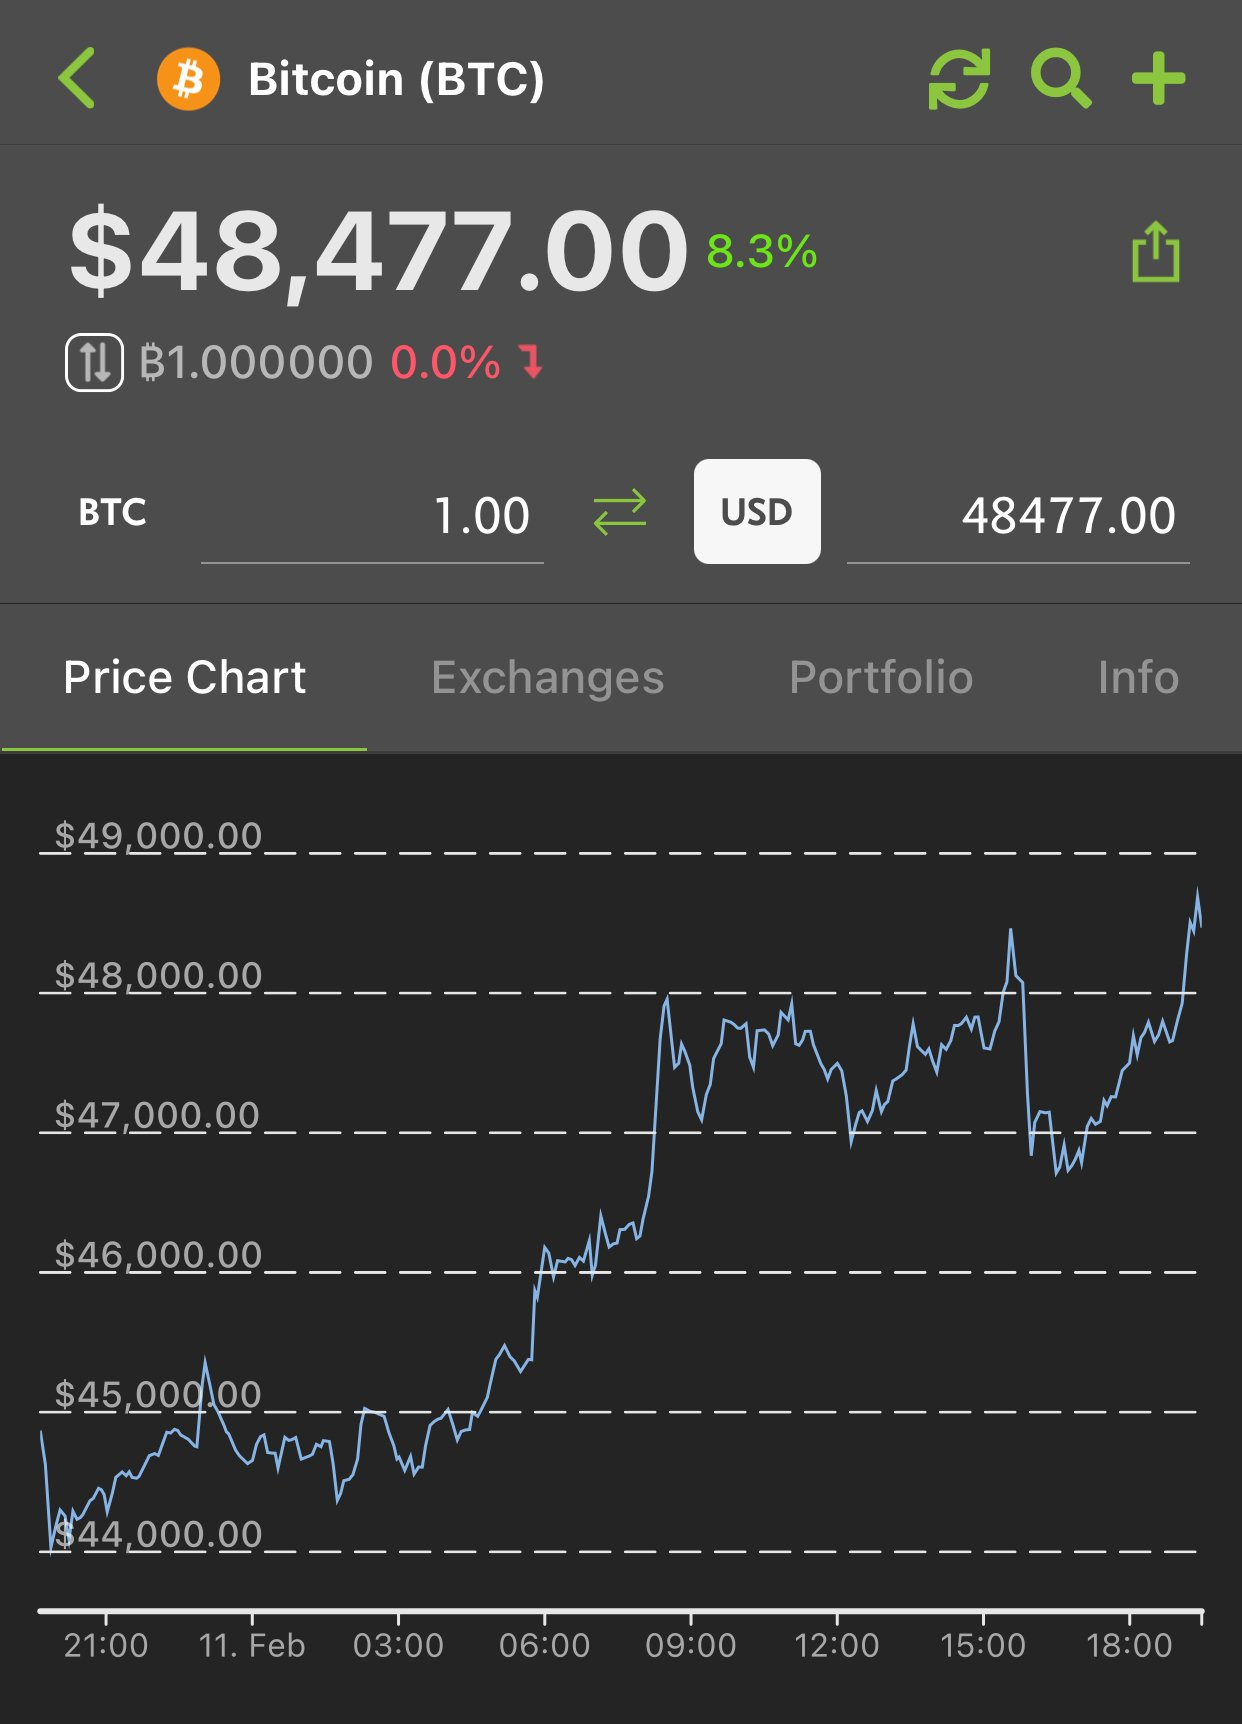Switch to the Exchanges tab

coord(547,678)
